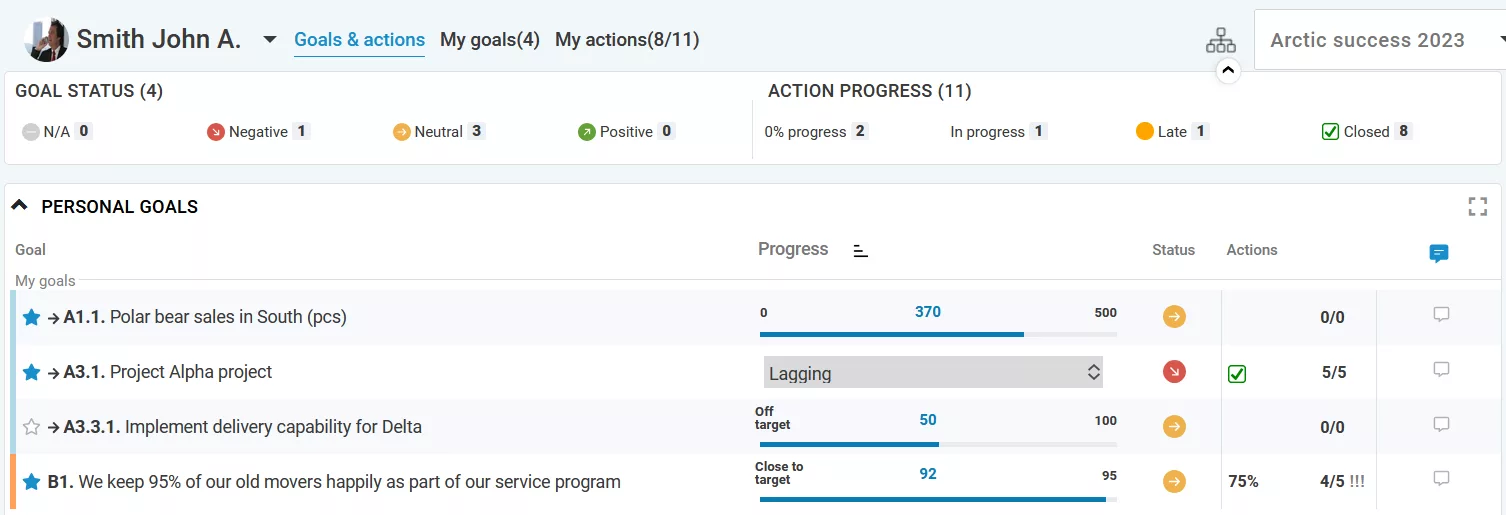Click the neutral status icon for B1 goal
1506x515 pixels.
pos(1174,482)
